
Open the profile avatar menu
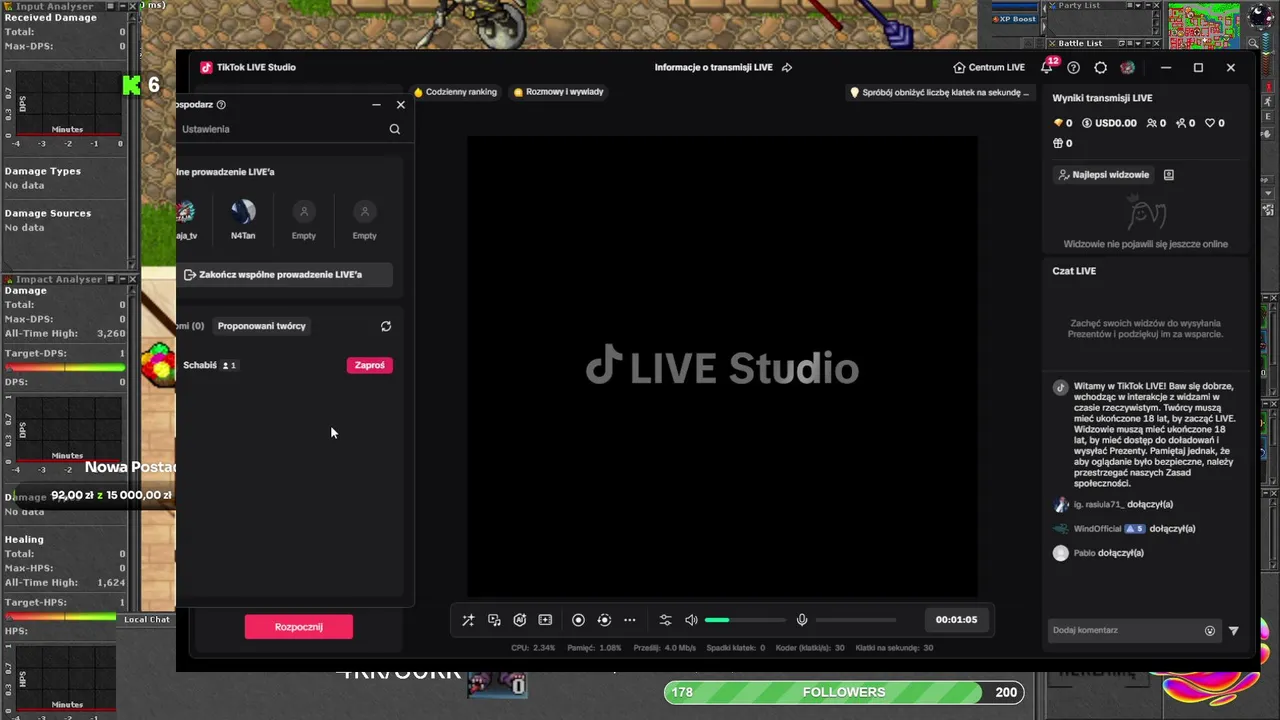(x=1128, y=68)
